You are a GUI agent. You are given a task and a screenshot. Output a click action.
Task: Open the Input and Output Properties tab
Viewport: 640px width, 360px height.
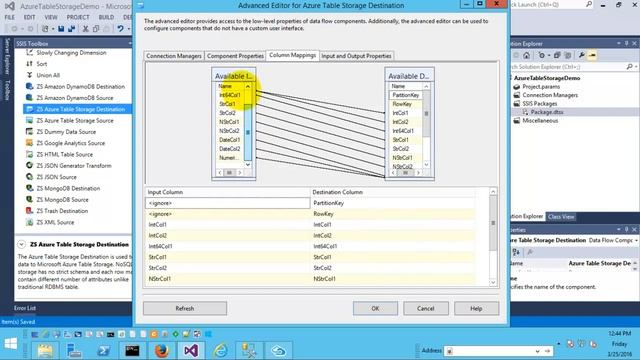356,56
